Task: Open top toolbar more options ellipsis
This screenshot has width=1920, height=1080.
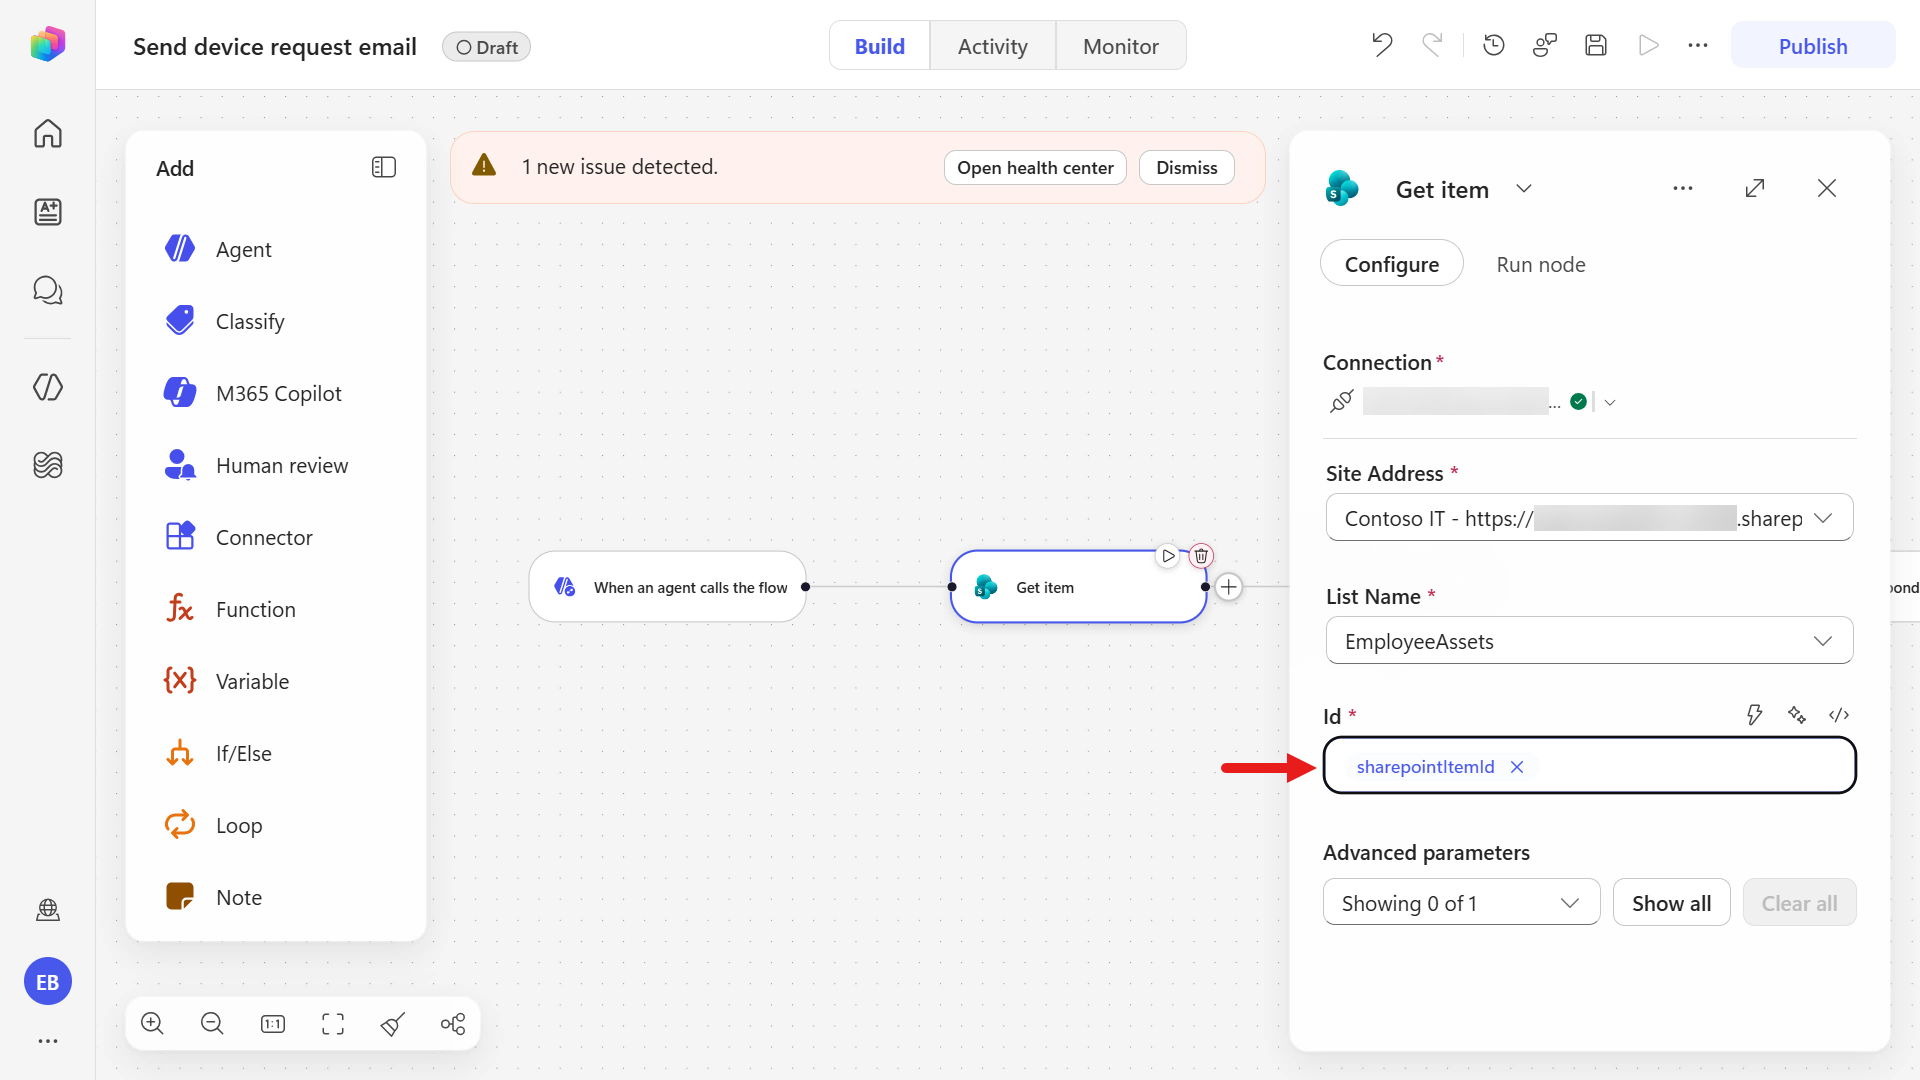Action: [1698, 45]
